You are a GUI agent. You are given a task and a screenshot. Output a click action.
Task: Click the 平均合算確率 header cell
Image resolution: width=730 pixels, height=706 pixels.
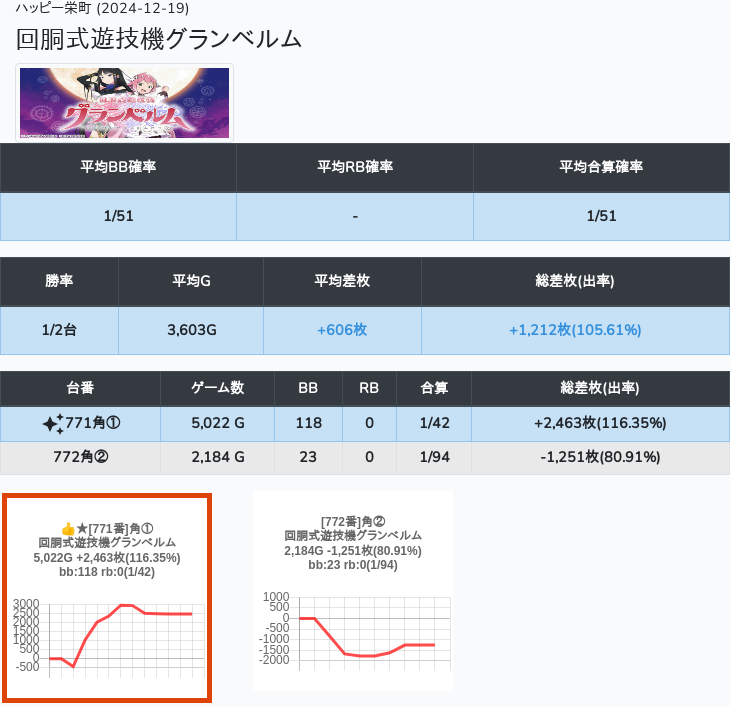tap(601, 167)
